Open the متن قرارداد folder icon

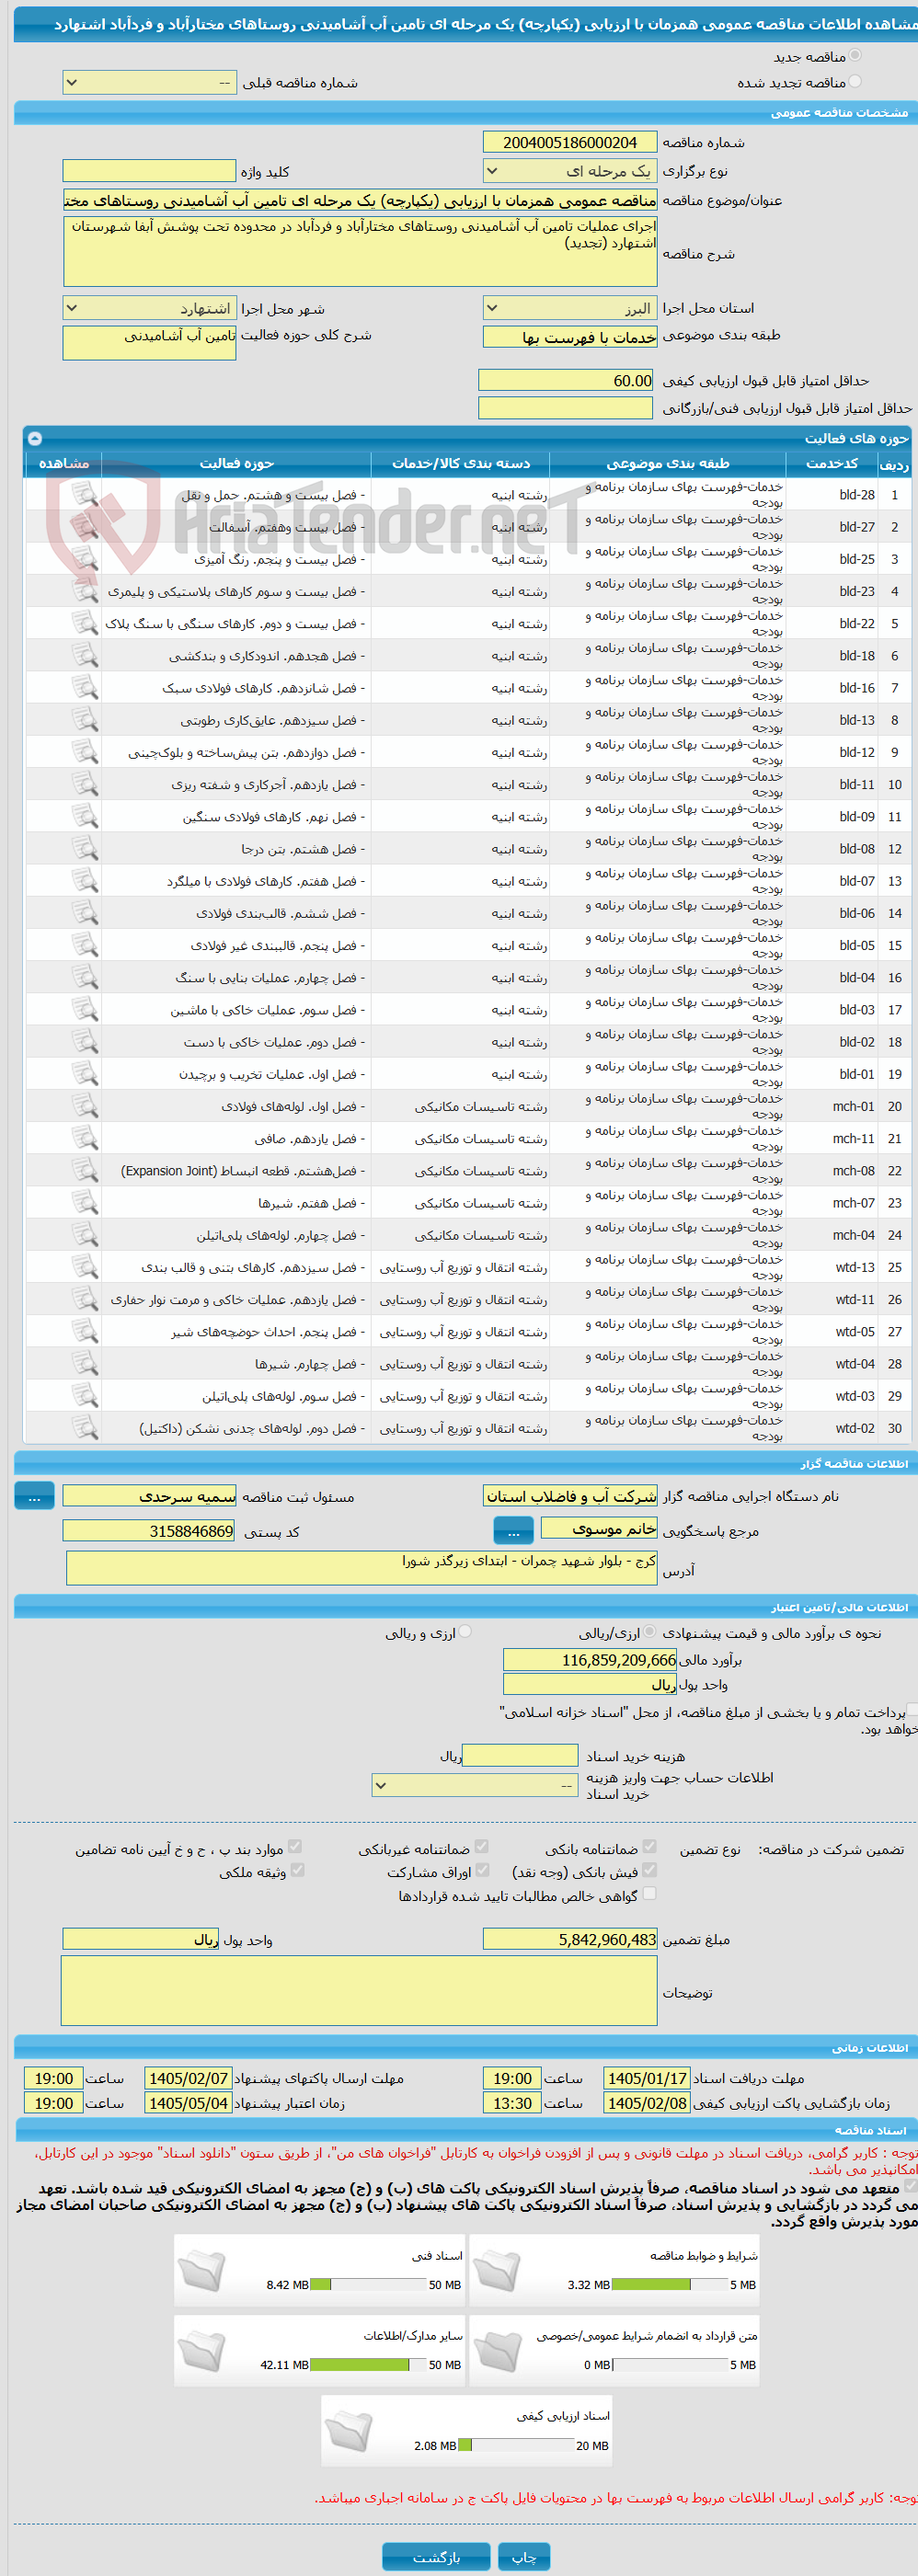(x=497, y=2350)
